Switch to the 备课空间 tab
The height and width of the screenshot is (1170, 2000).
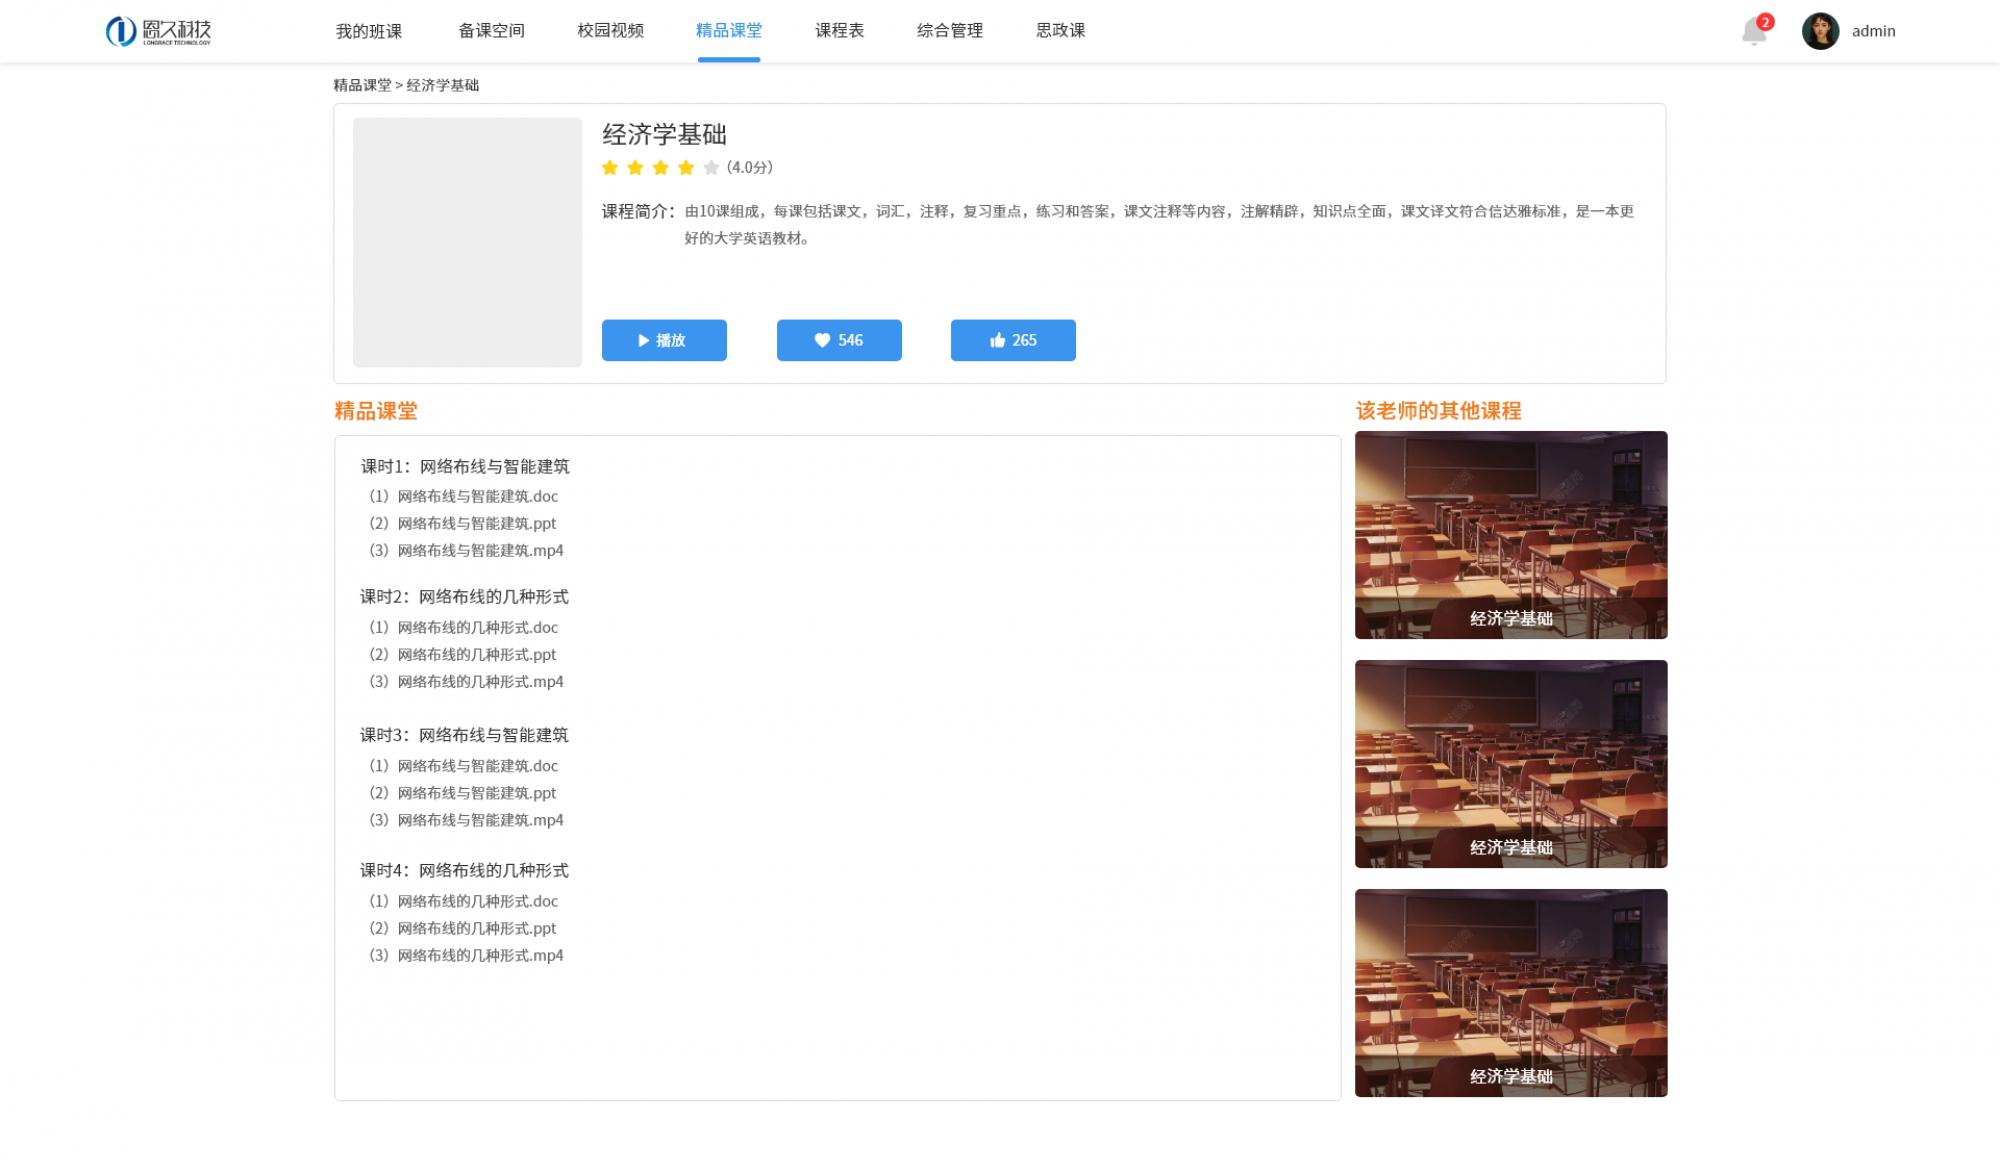coord(491,31)
